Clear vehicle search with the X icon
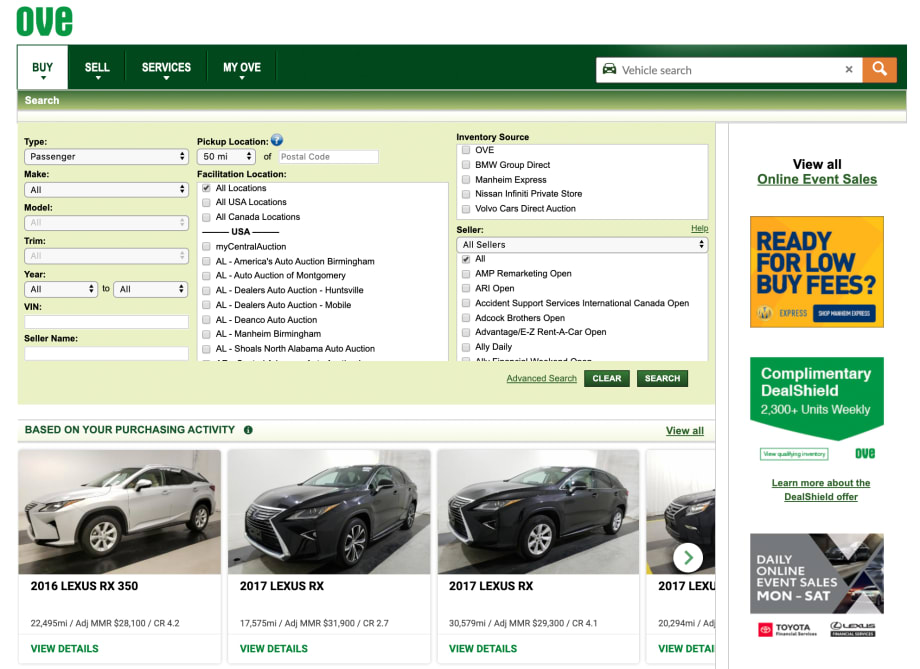Viewport: 920px width, 669px height. coord(848,69)
